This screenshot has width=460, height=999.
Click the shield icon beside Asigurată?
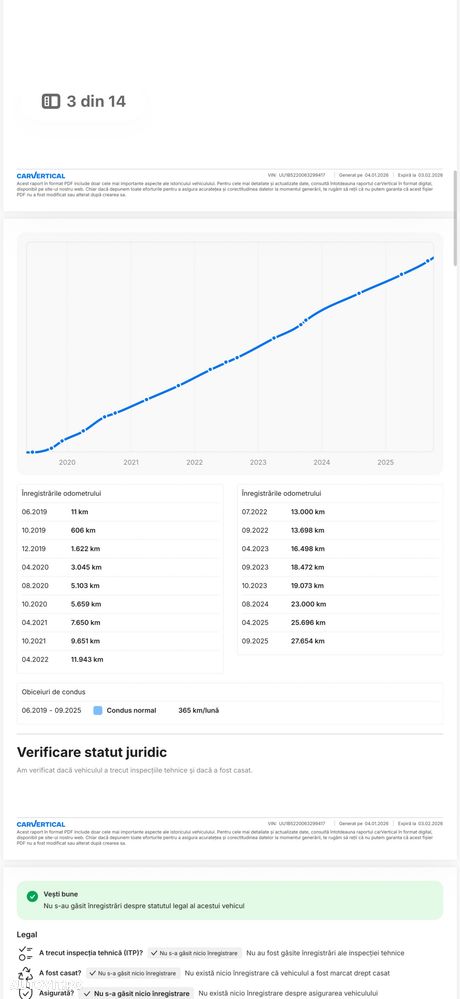point(25,993)
